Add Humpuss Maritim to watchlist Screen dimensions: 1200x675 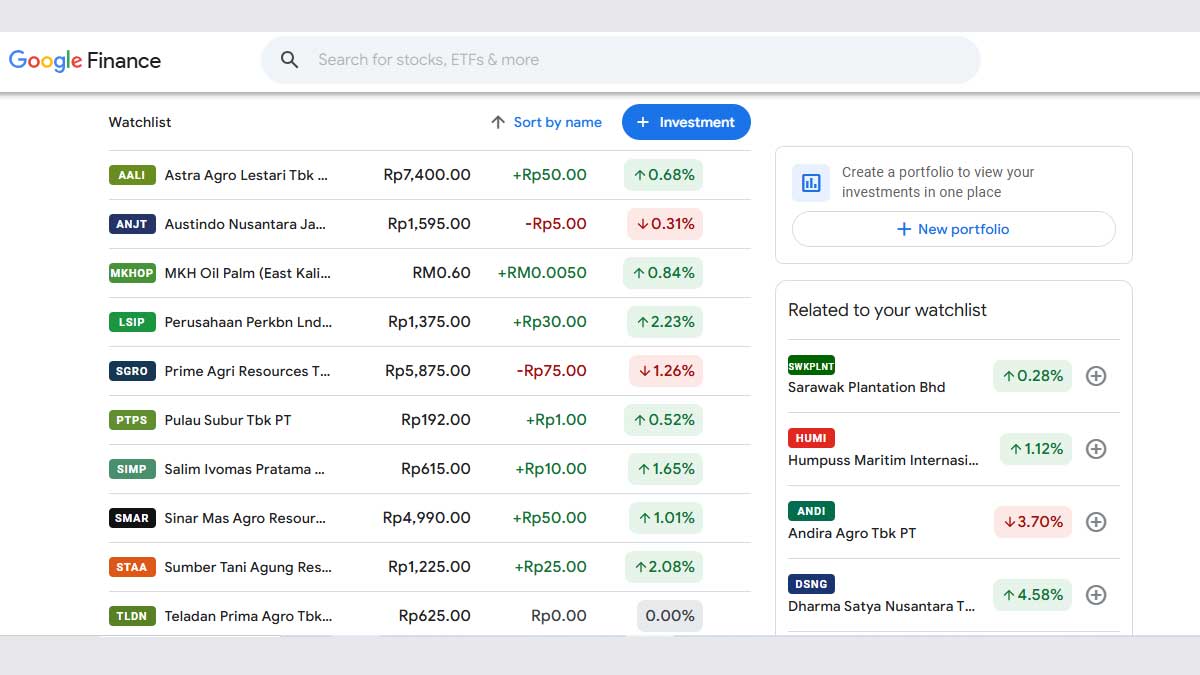click(1096, 449)
